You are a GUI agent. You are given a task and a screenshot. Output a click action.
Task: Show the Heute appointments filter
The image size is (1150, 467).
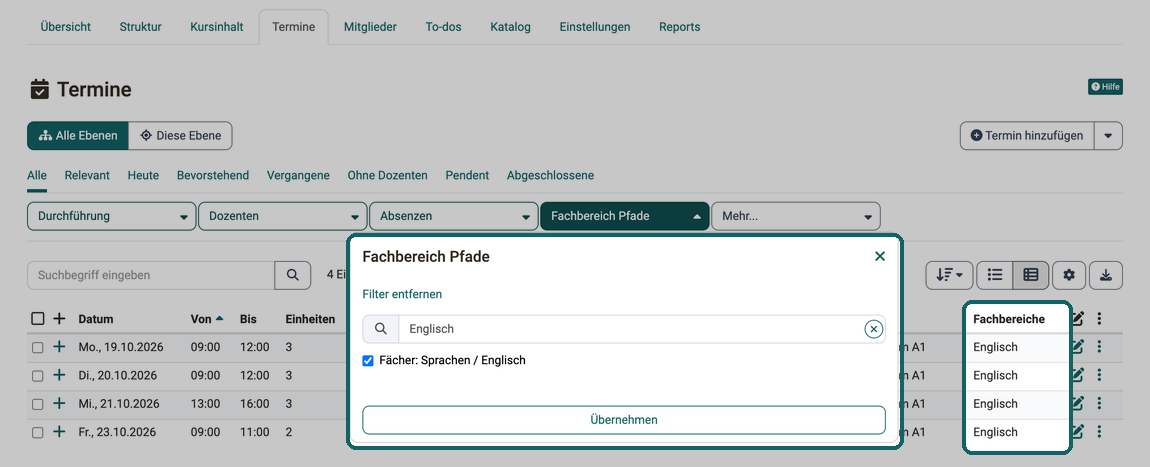pyautogui.click(x=143, y=176)
